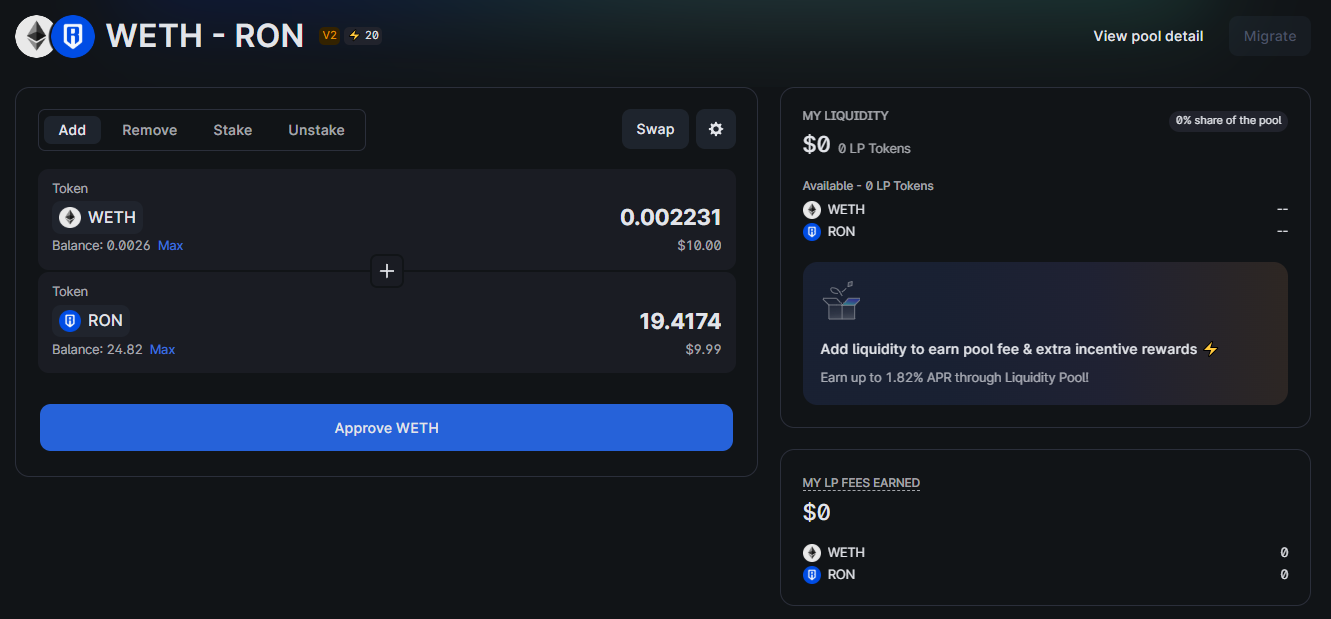
Task: Click the Swap button
Action: tap(655, 128)
